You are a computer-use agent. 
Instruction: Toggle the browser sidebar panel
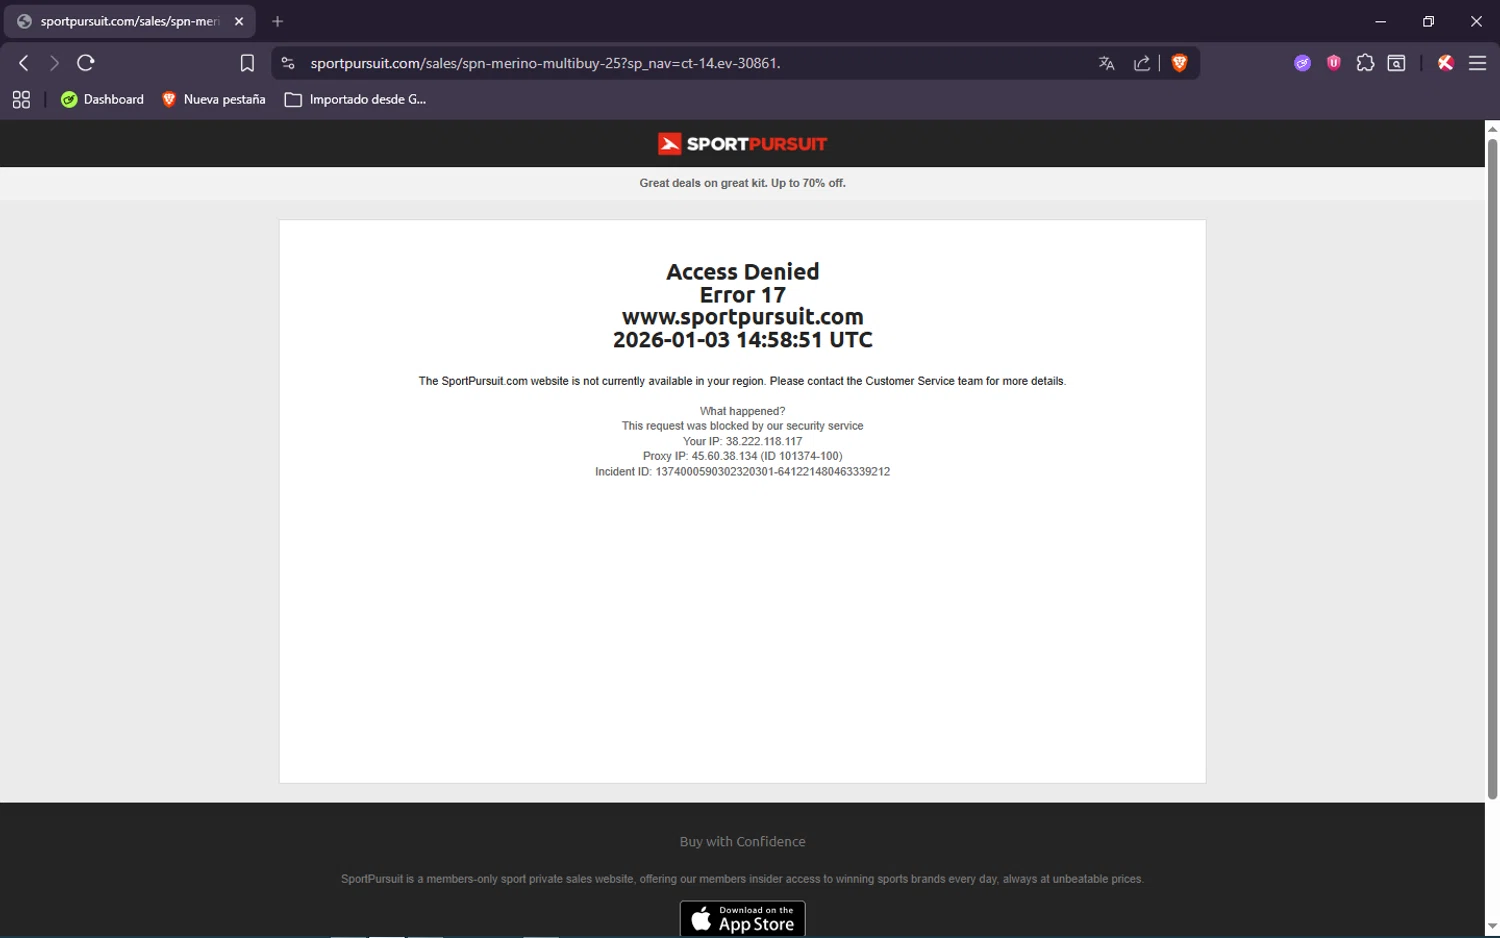click(1397, 63)
